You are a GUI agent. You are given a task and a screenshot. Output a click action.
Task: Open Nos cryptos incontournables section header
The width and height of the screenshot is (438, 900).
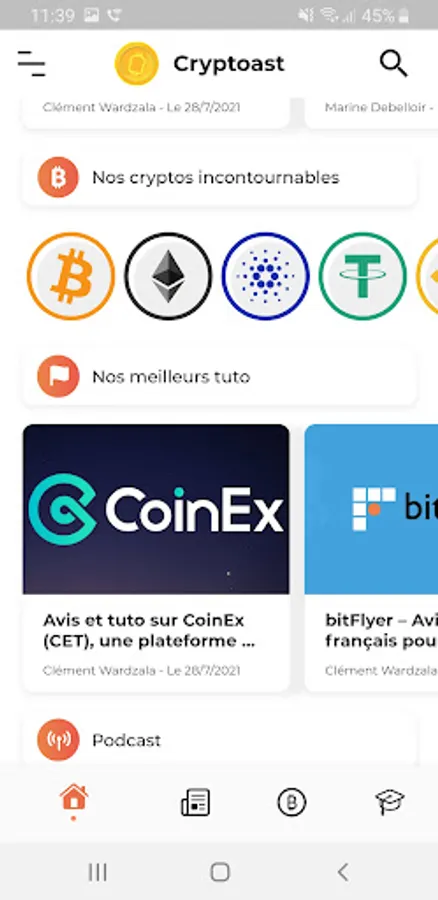(x=219, y=177)
